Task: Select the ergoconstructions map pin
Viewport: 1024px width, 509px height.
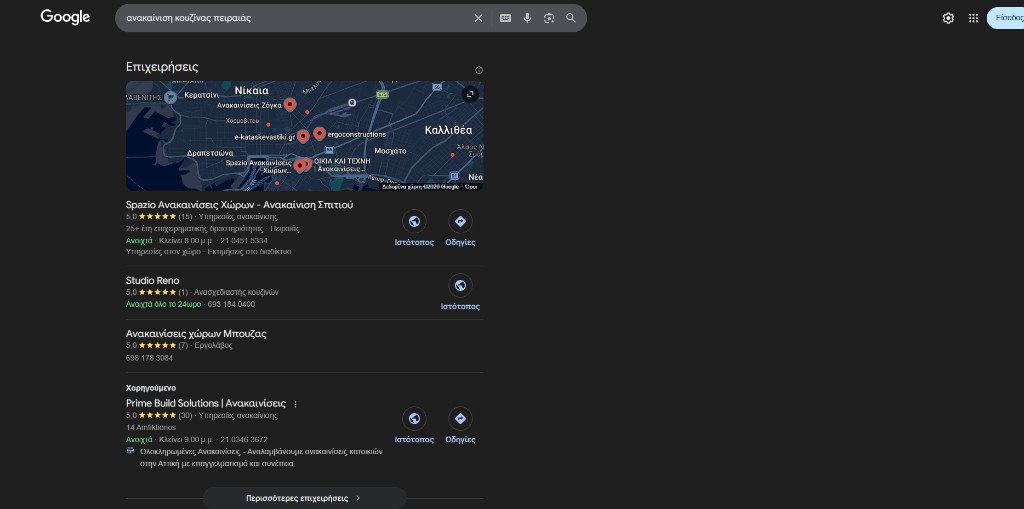Action: [319, 133]
